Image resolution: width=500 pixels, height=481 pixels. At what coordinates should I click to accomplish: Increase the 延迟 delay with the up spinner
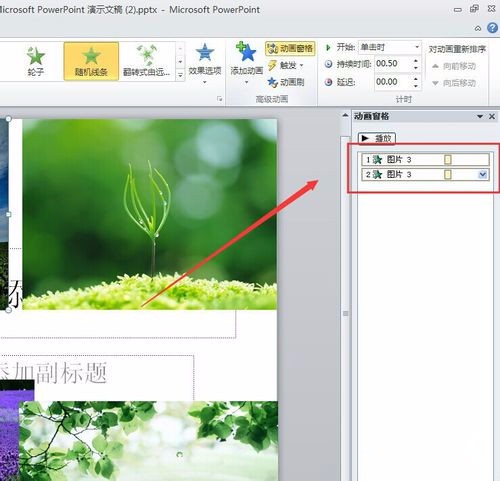coord(416,79)
